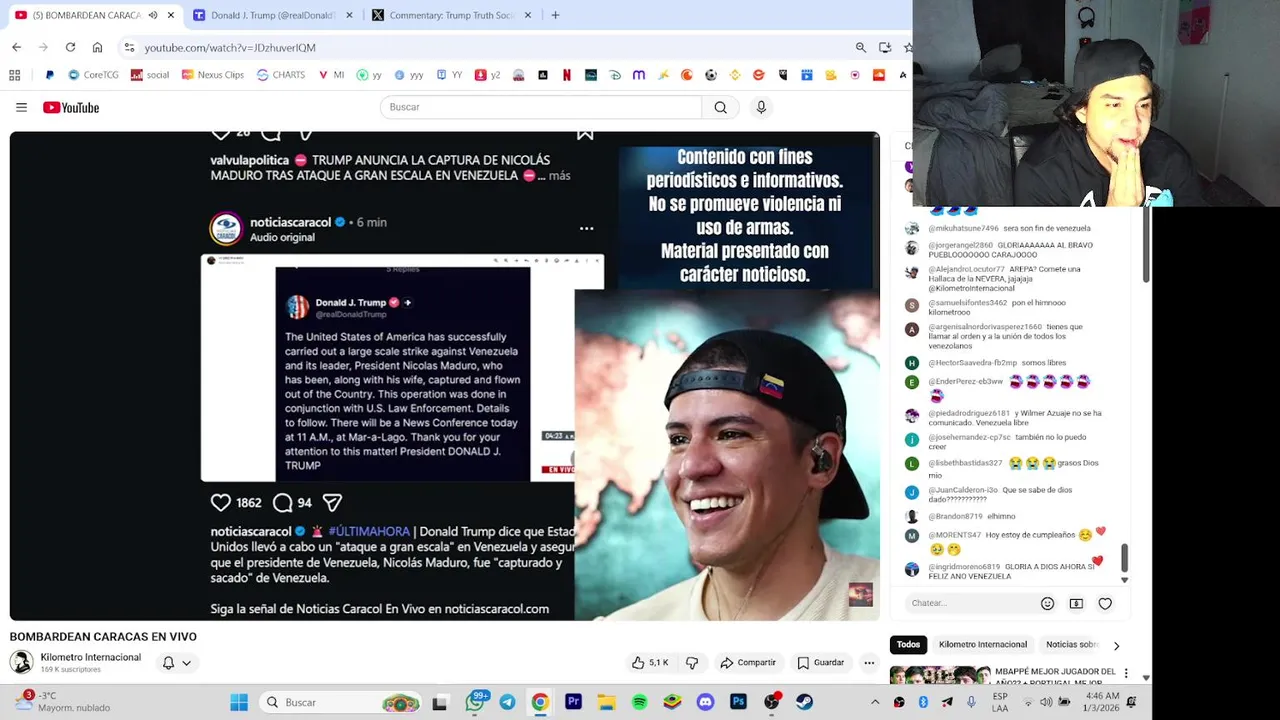Expand notification options chevron beside the bell

tap(186, 662)
